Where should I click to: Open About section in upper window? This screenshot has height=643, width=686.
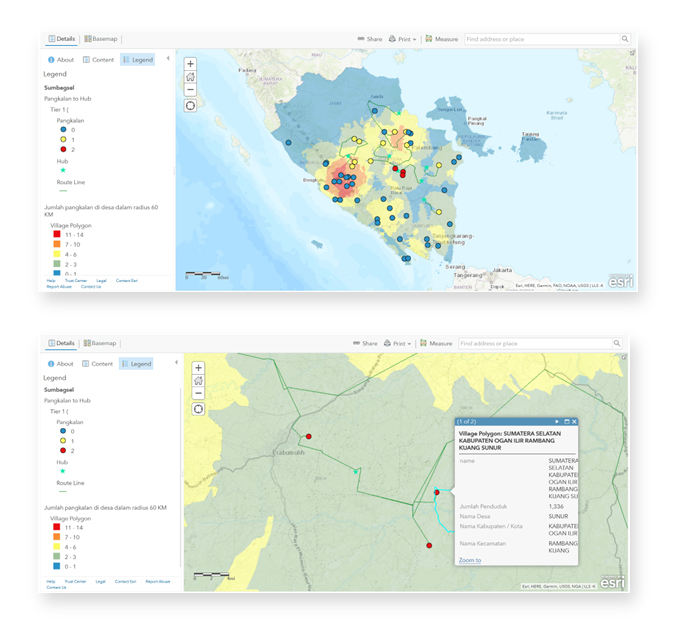coord(61,59)
